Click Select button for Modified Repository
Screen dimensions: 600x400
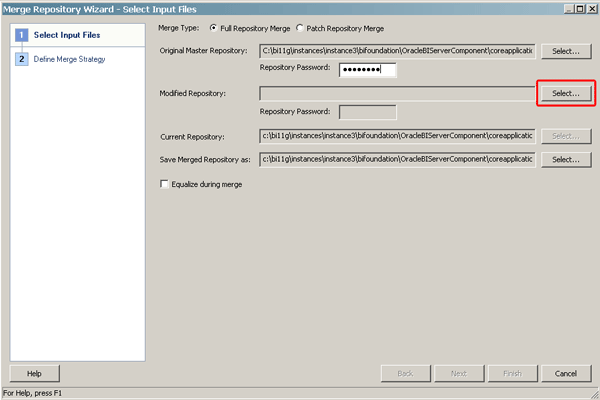(x=566, y=93)
